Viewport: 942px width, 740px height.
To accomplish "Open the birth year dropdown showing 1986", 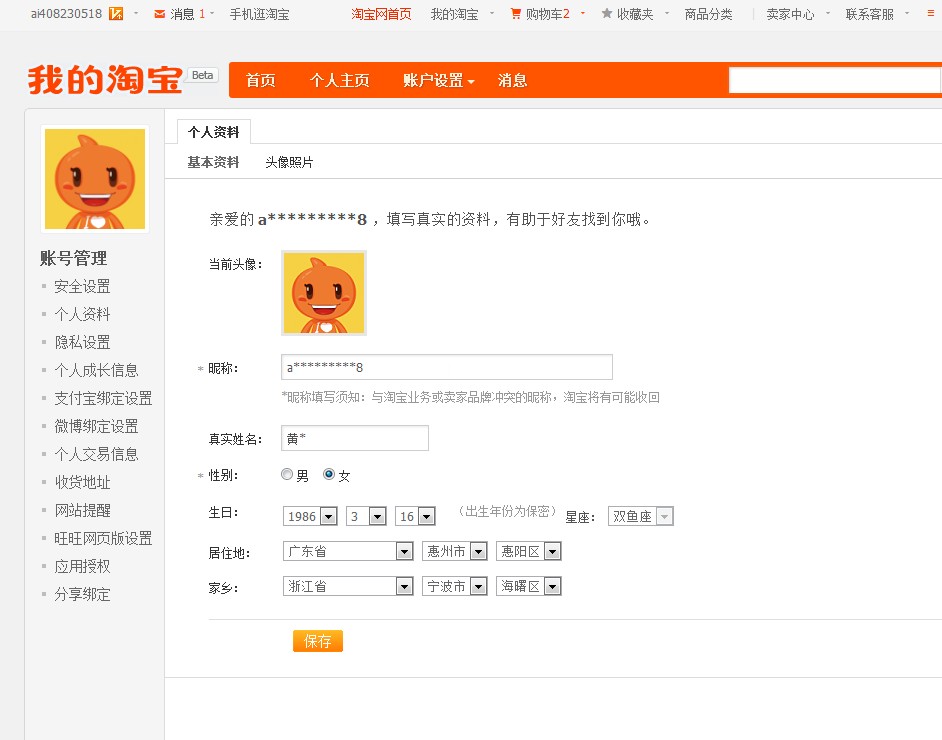I will click(x=310, y=516).
